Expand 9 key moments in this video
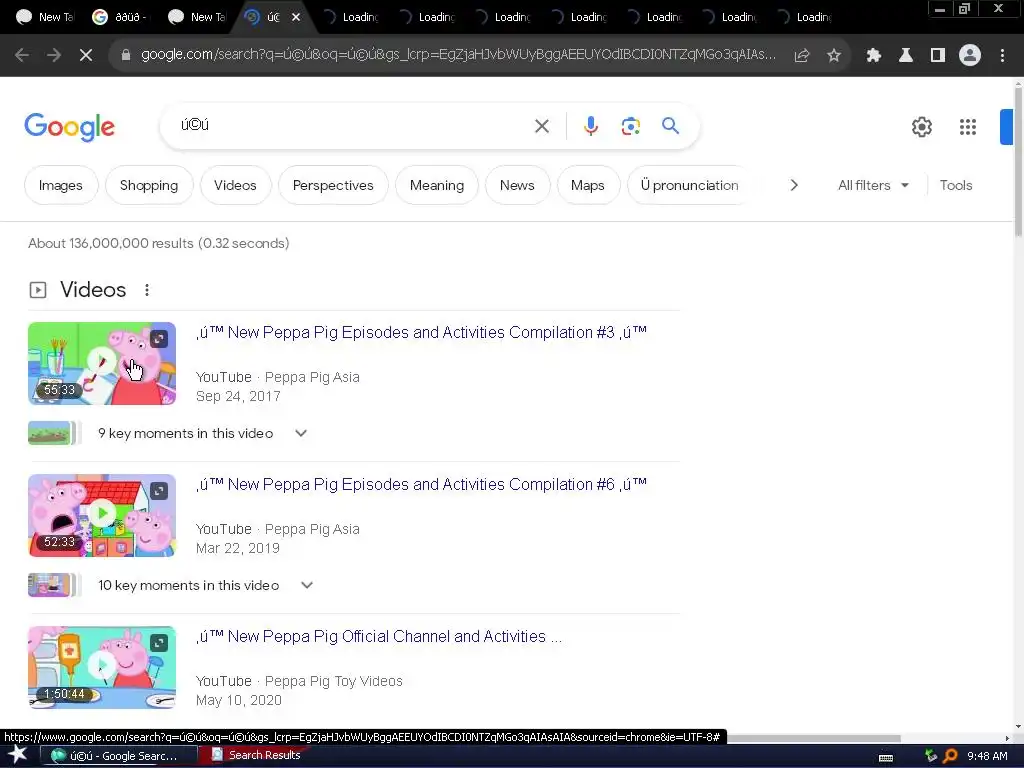The image size is (1024, 768). coord(301,433)
